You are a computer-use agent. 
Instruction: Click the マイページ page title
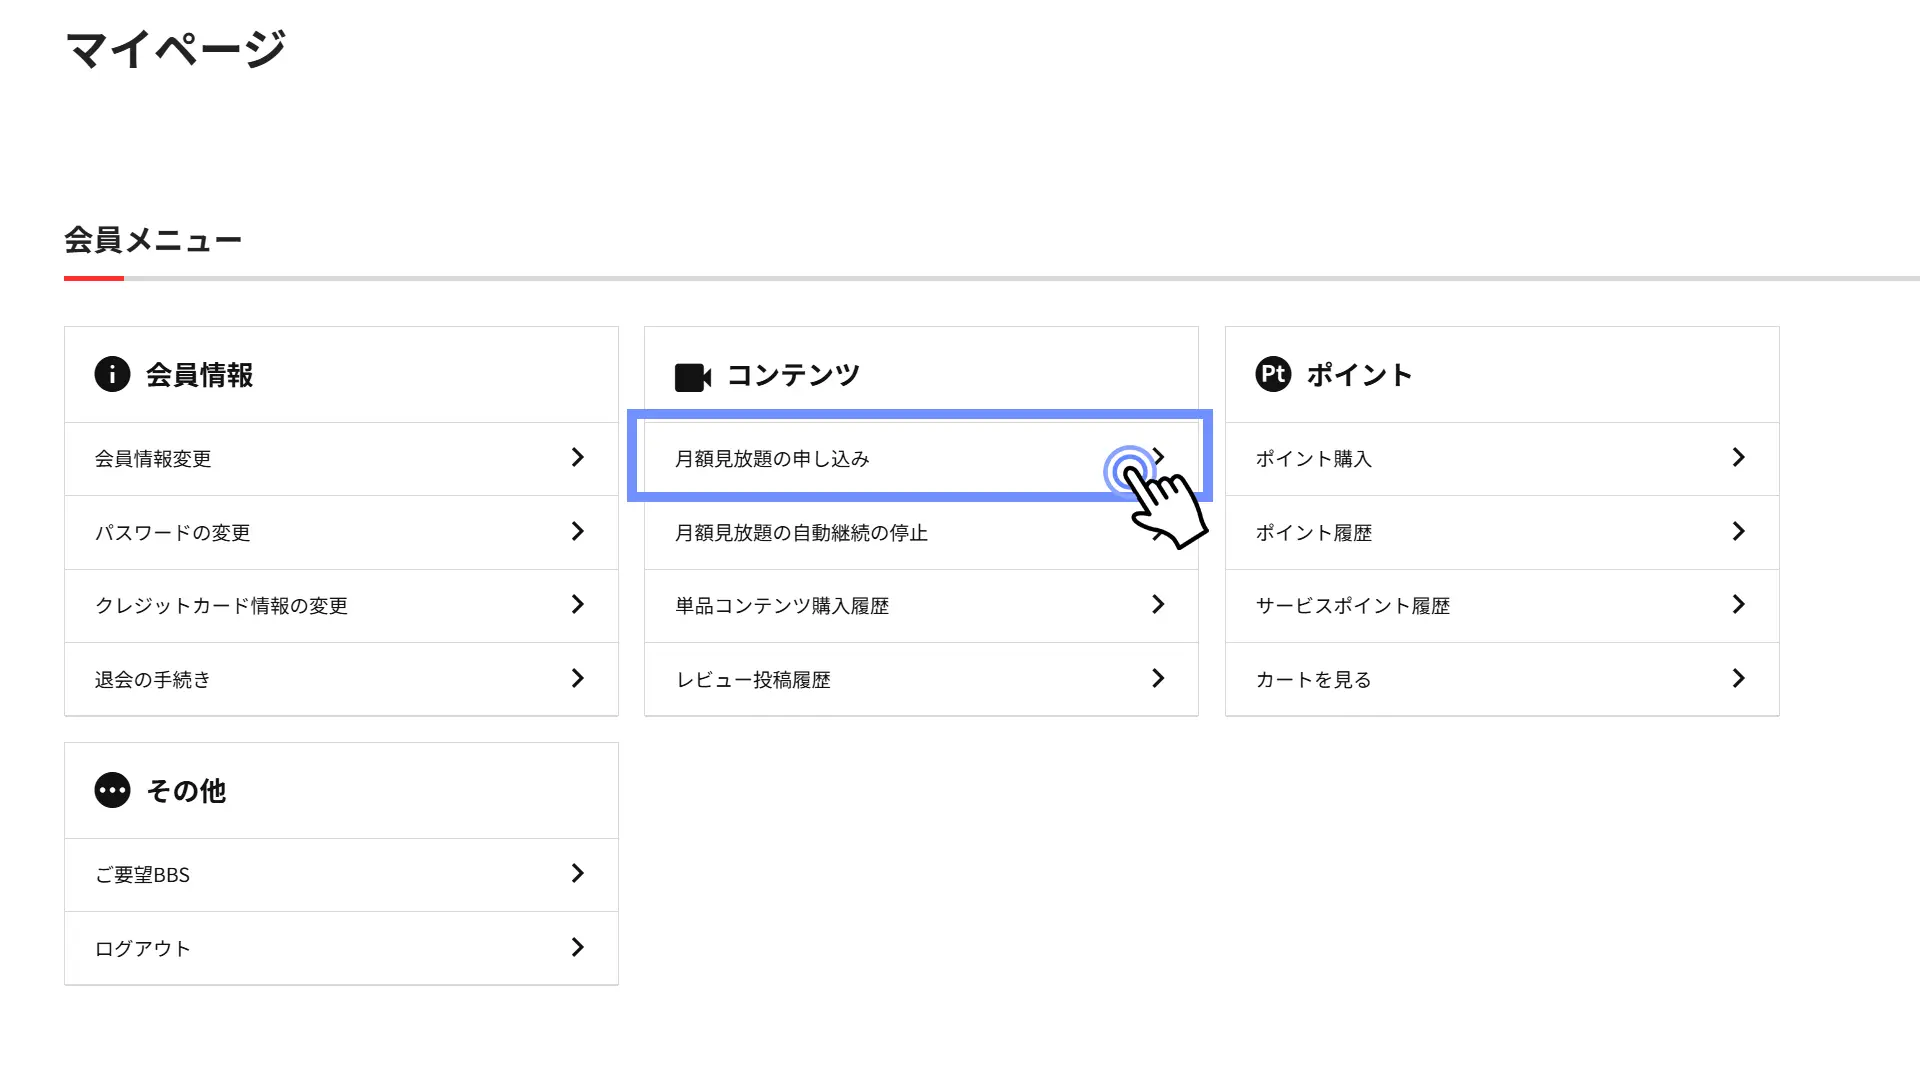[176, 49]
